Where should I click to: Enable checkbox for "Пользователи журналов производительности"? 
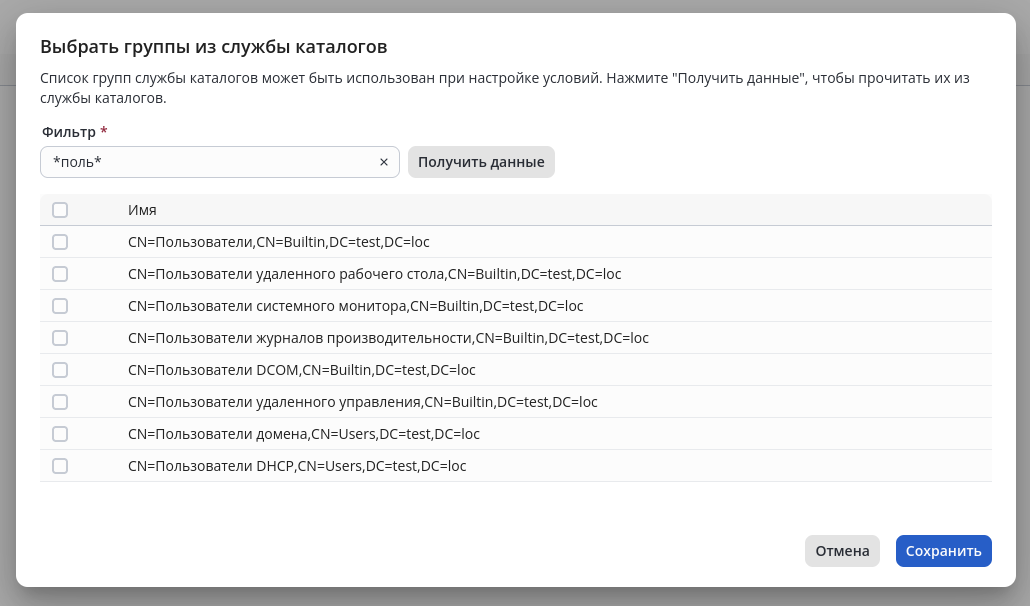click(x=60, y=338)
